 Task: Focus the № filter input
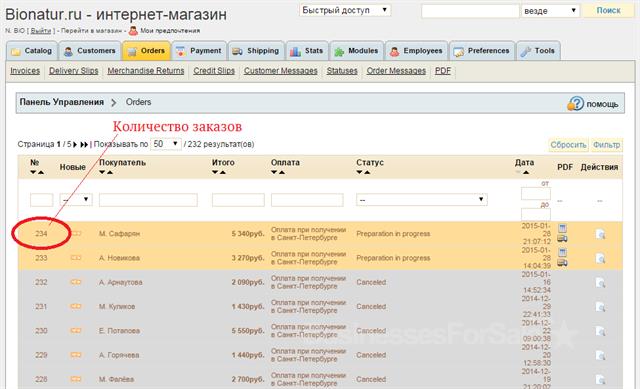point(41,200)
